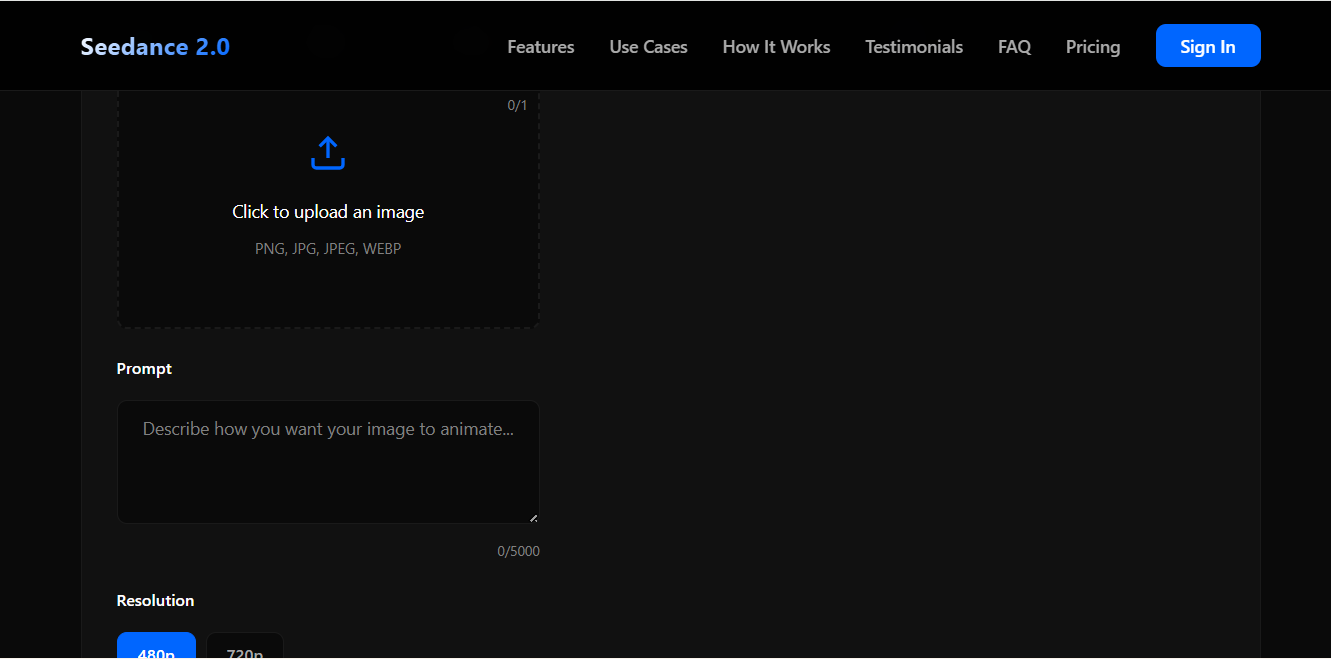Screen dimensions: 1331x659
Task: Click the empty preview area right of the prompt
Action: click(x=900, y=380)
